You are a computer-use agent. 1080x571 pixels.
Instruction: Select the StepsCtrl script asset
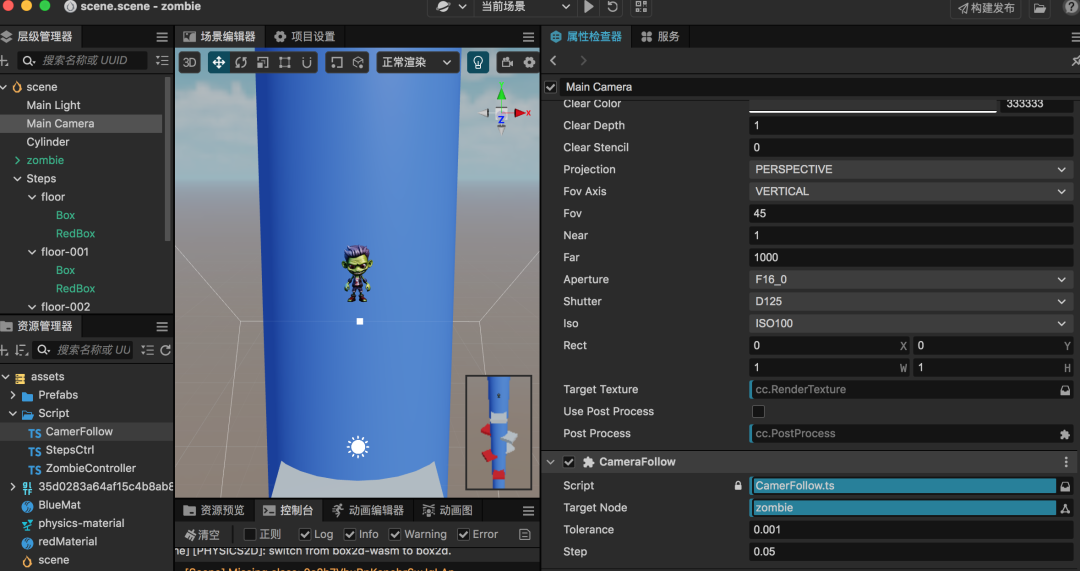pos(70,450)
